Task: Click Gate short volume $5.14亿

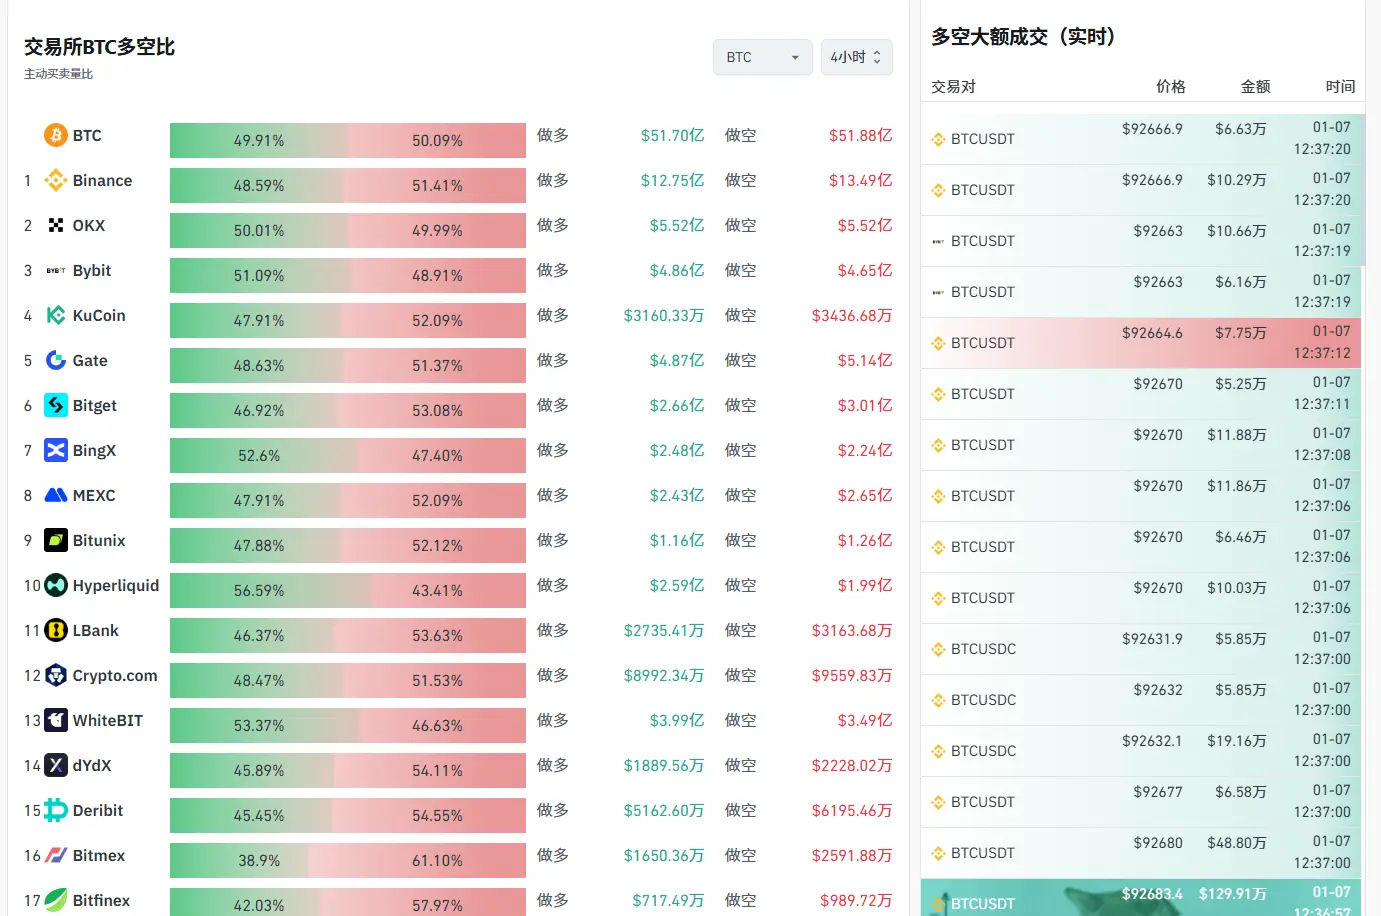Action: point(865,360)
